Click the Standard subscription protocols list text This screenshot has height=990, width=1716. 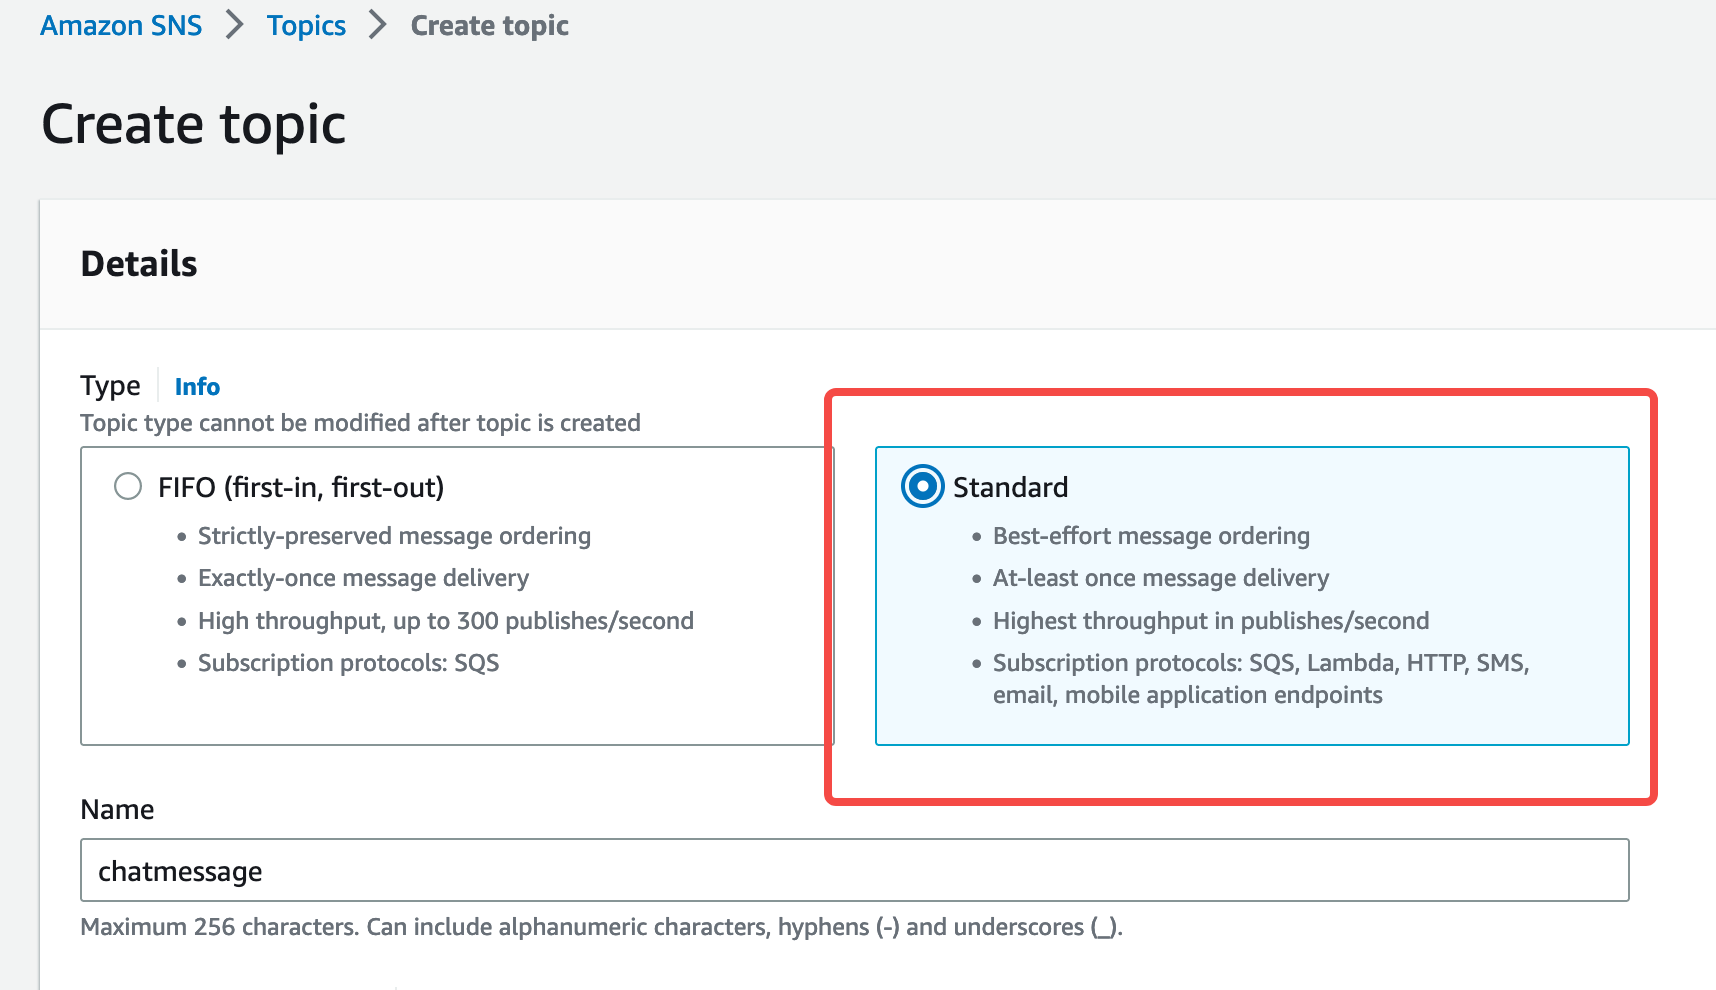click(1261, 679)
